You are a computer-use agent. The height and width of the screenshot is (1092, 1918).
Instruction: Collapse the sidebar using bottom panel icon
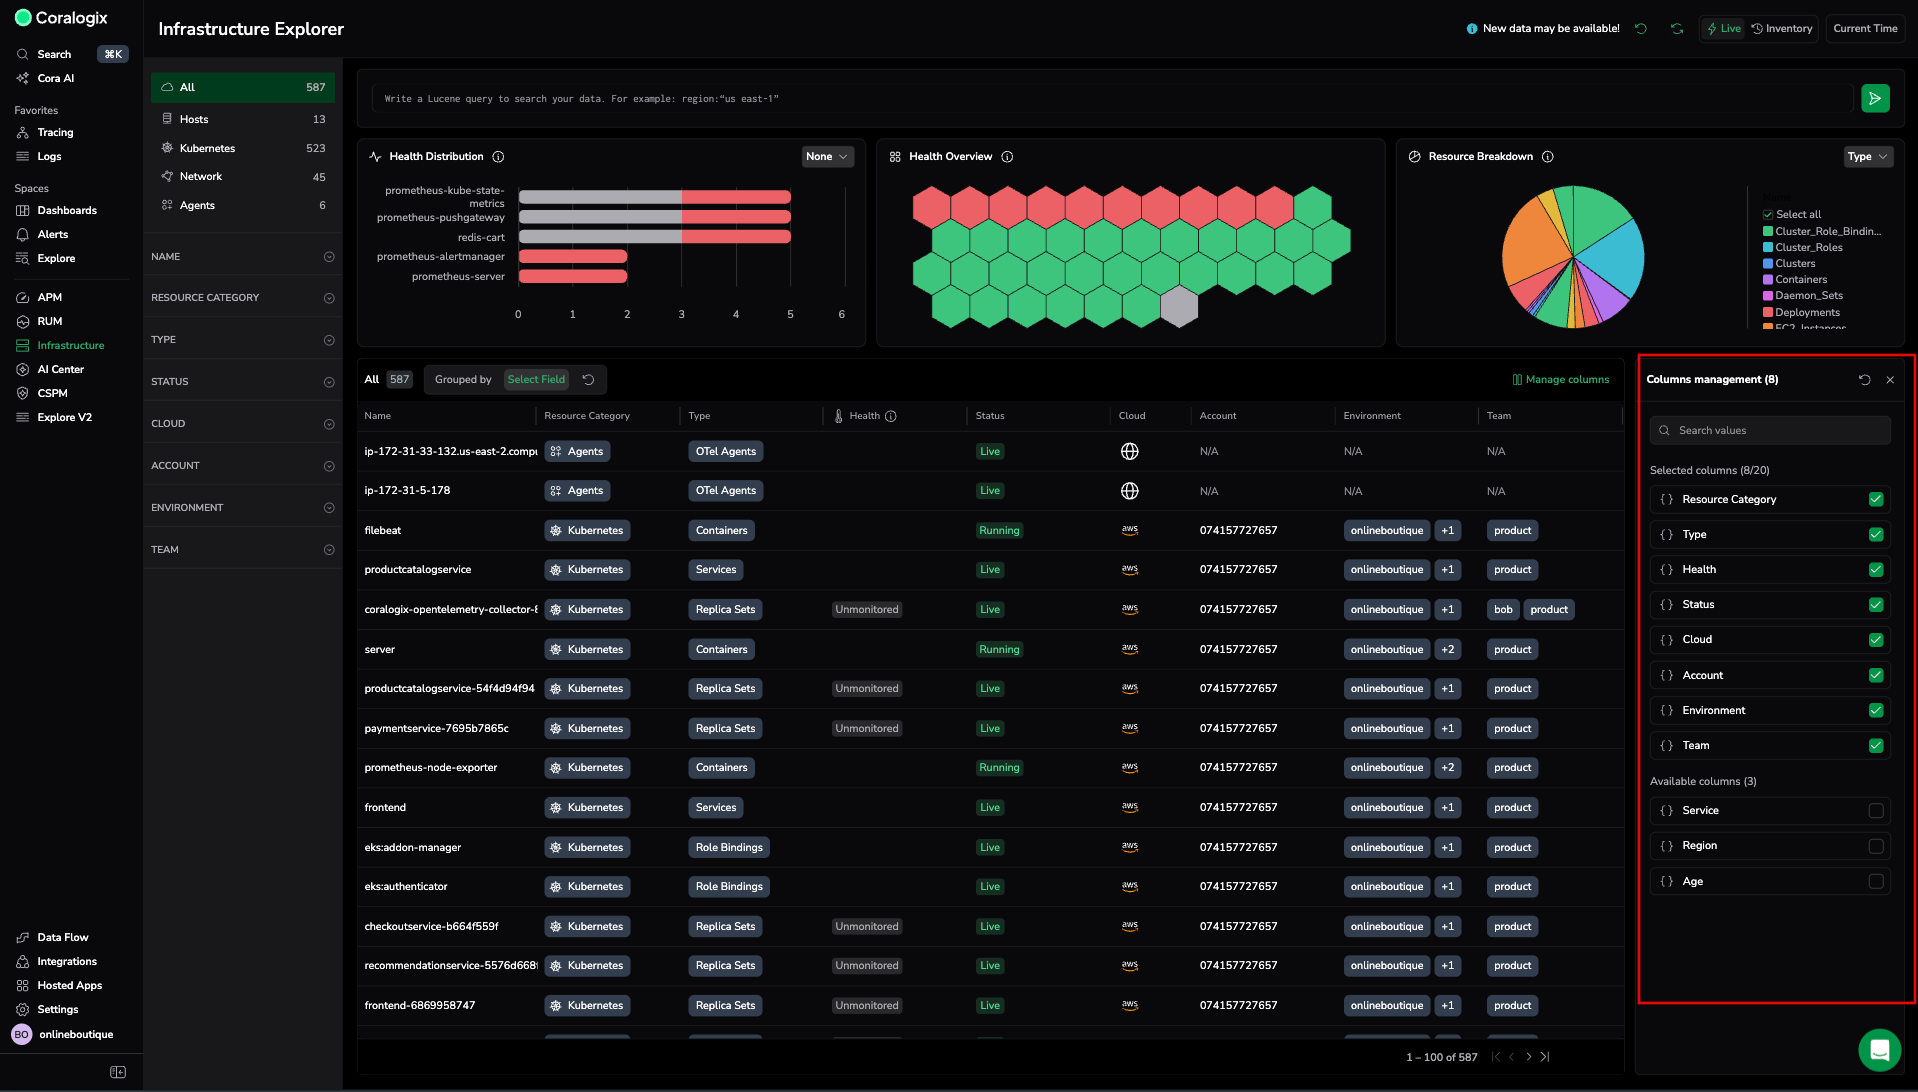click(x=118, y=1072)
